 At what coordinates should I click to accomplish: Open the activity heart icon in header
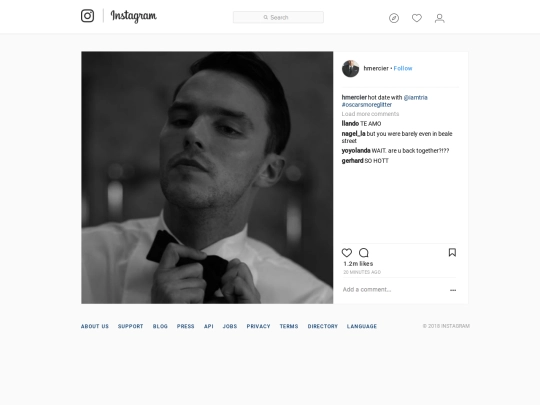417,18
